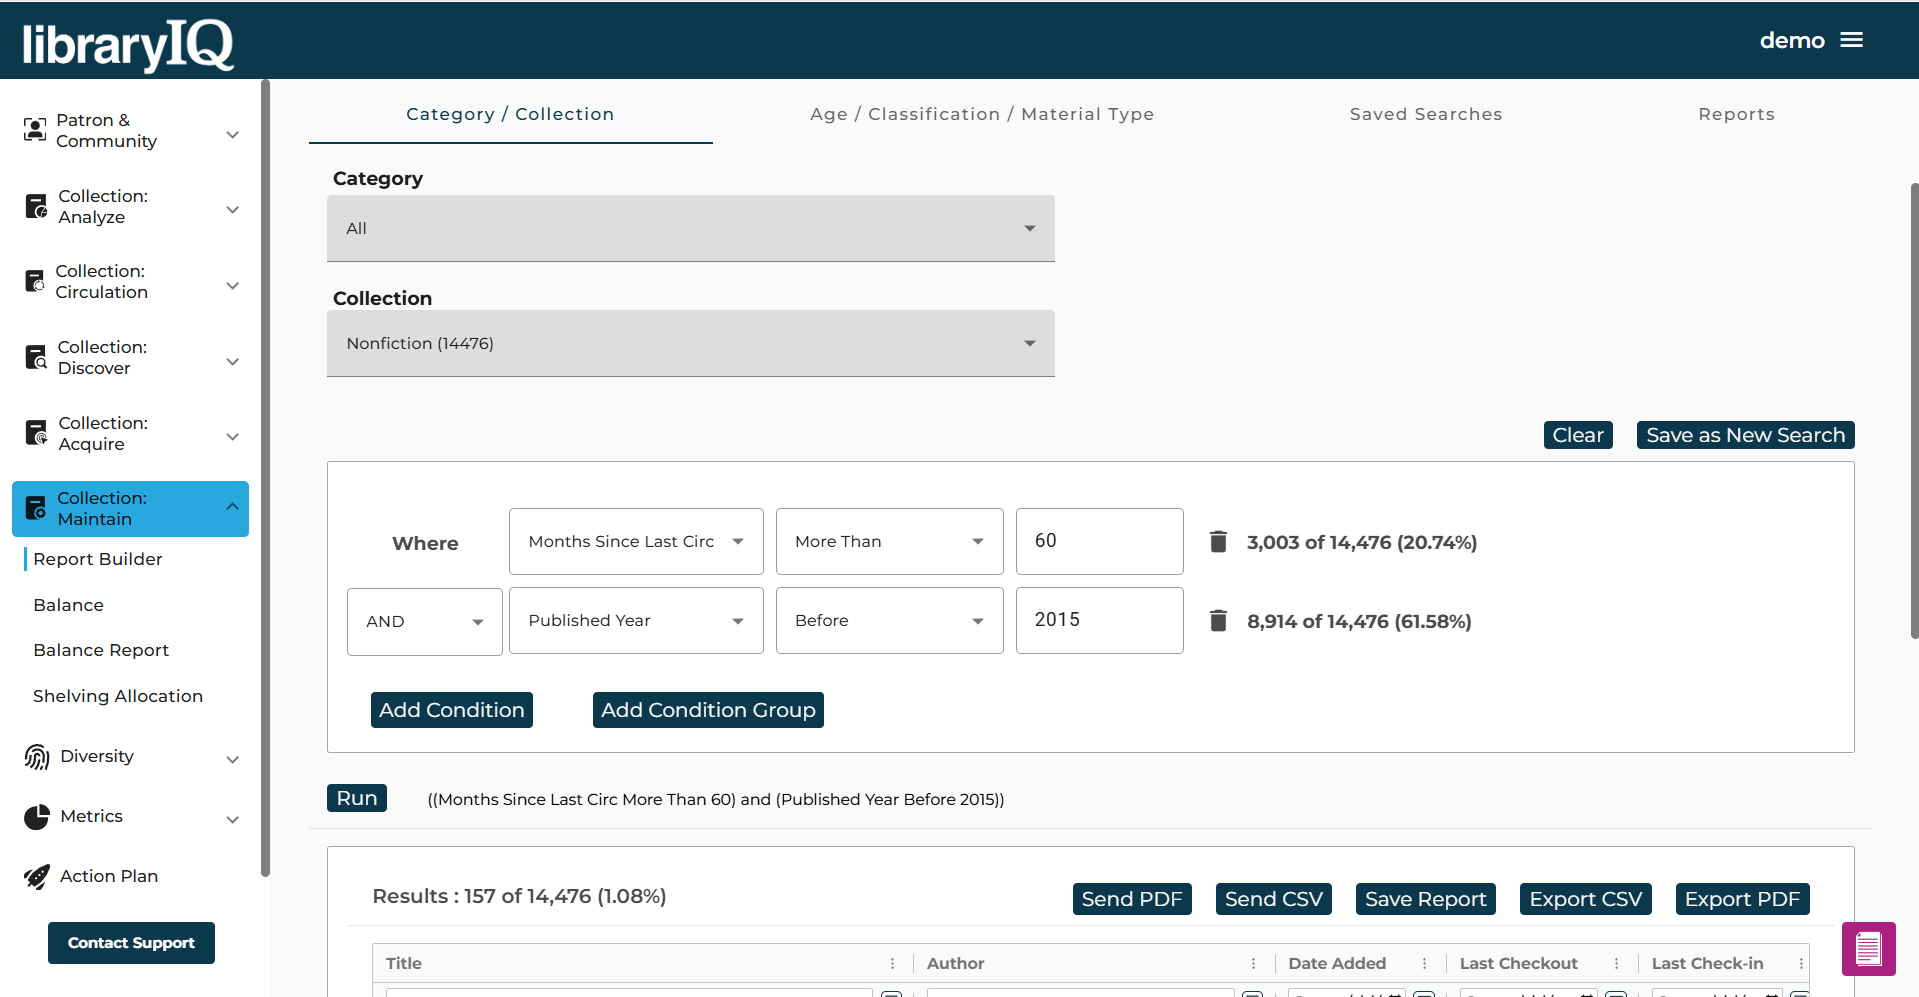This screenshot has width=1919, height=997.
Task: Click the Collection: Discover sidebar icon
Action: [36, 357]
